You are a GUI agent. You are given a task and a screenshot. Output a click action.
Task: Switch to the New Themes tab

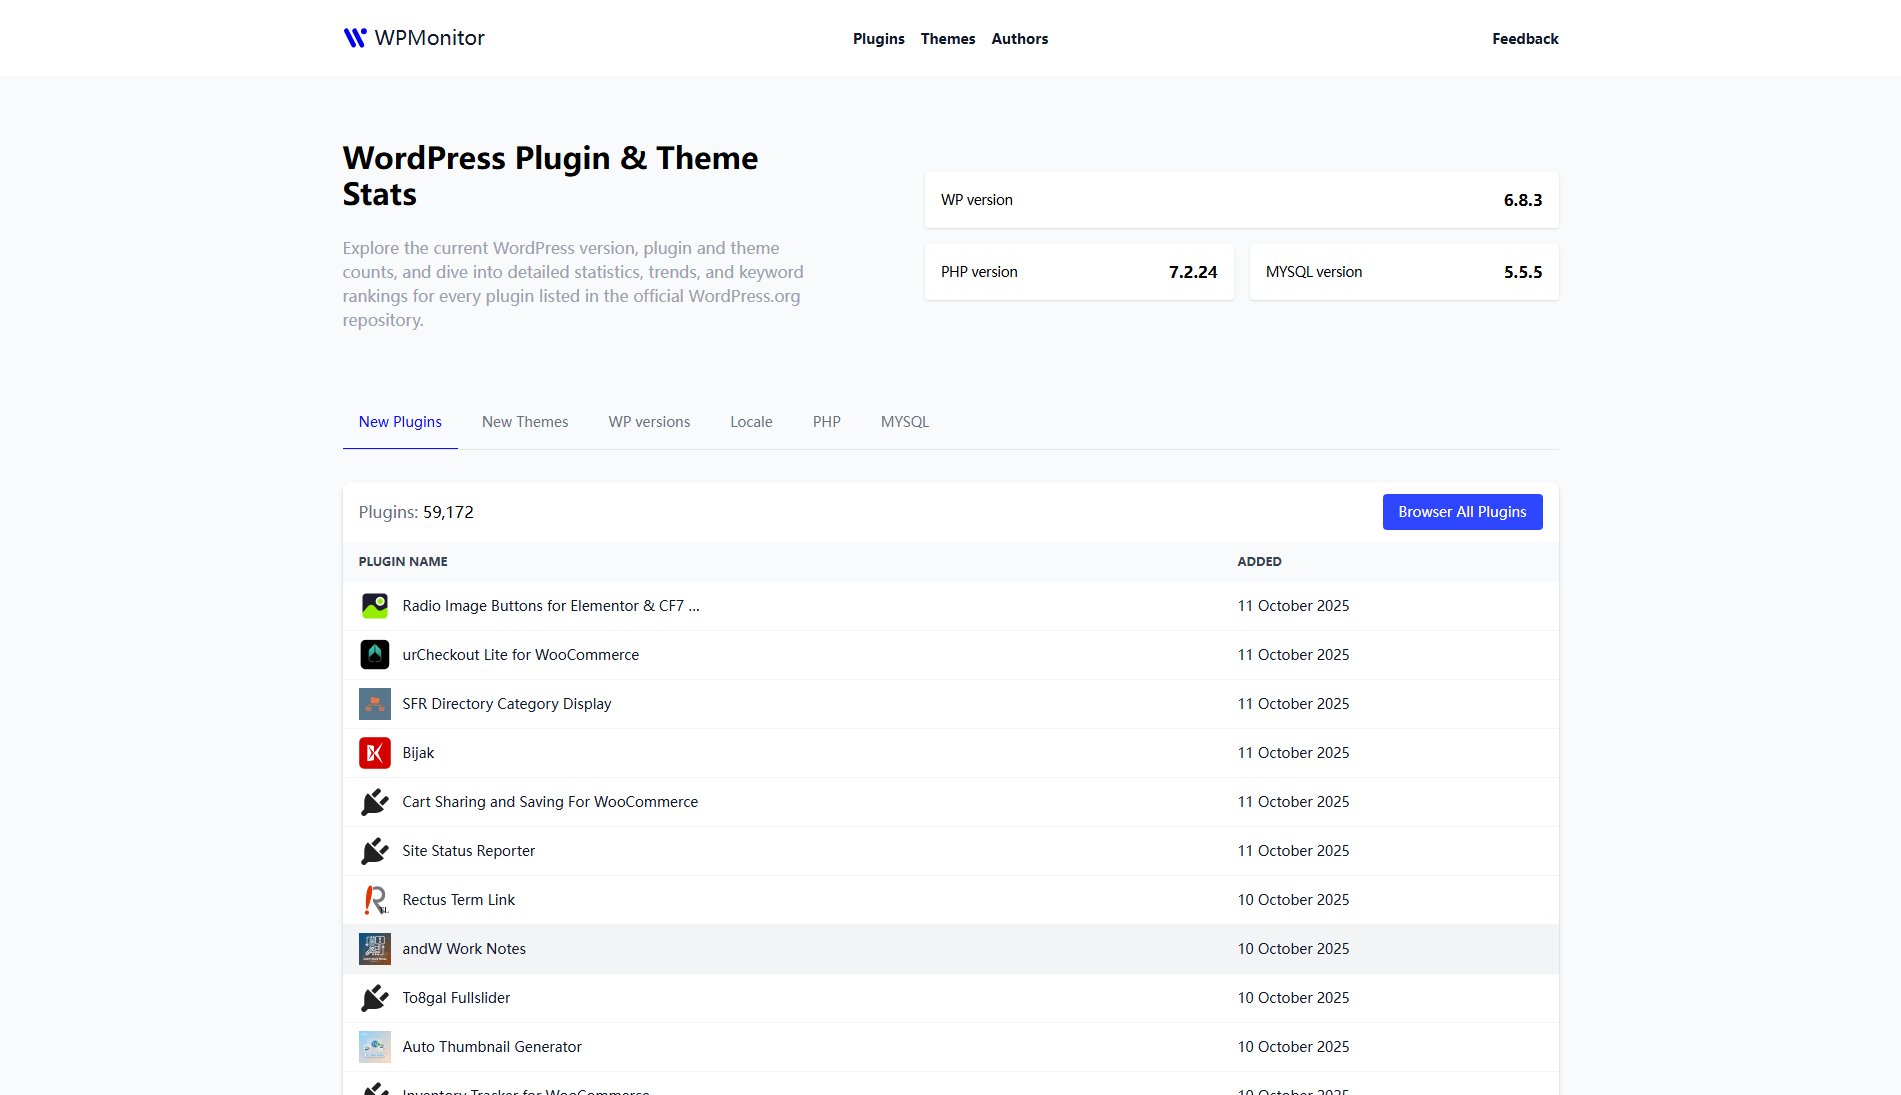(x=525, y=422)
